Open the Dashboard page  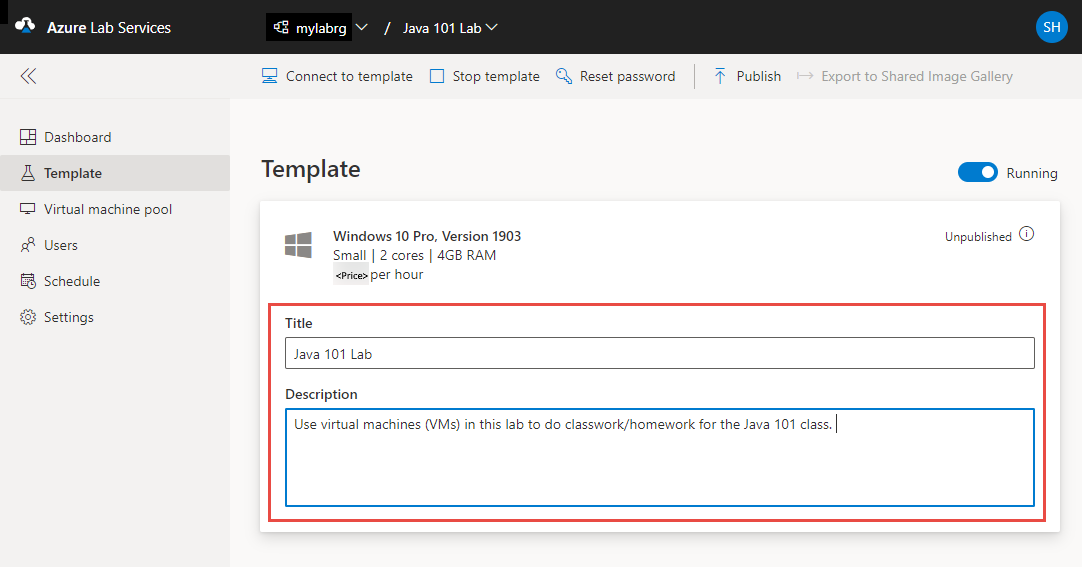tap(77, 137)
